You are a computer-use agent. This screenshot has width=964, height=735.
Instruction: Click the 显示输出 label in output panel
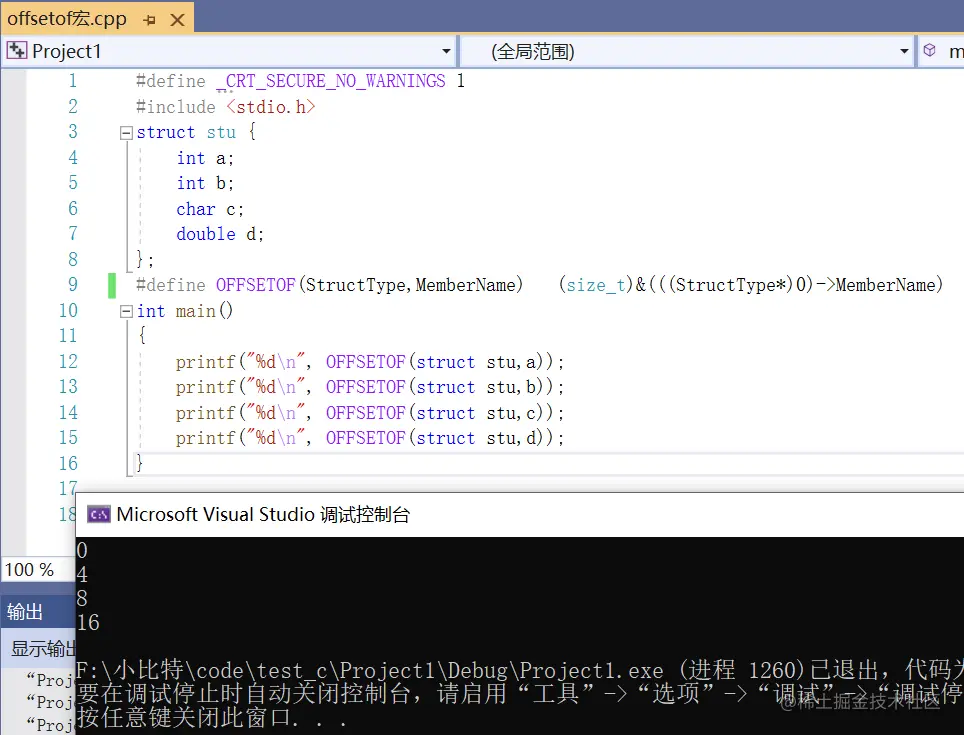[43, 648]
